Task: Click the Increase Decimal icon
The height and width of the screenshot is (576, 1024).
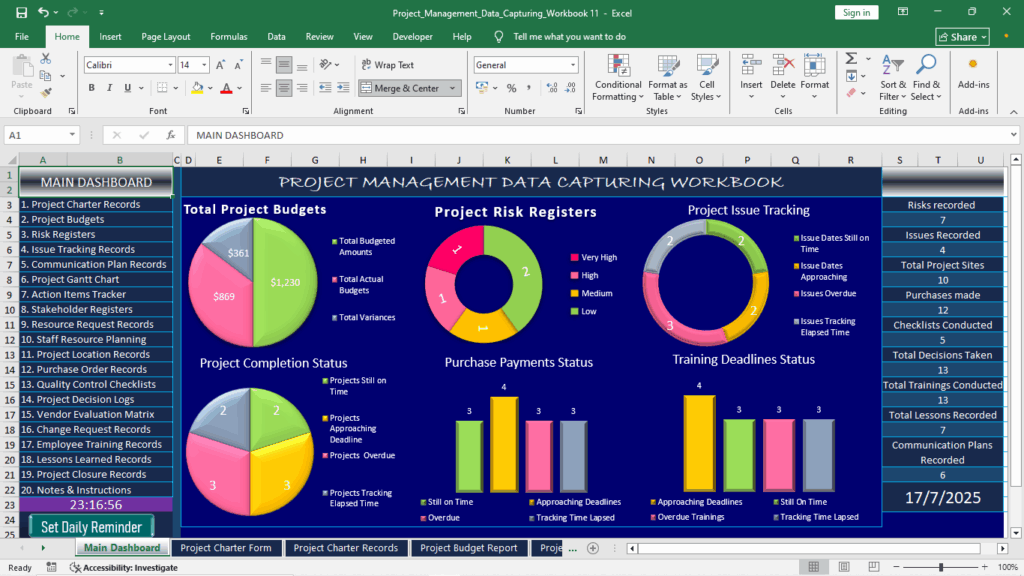Action: (551, 87)
